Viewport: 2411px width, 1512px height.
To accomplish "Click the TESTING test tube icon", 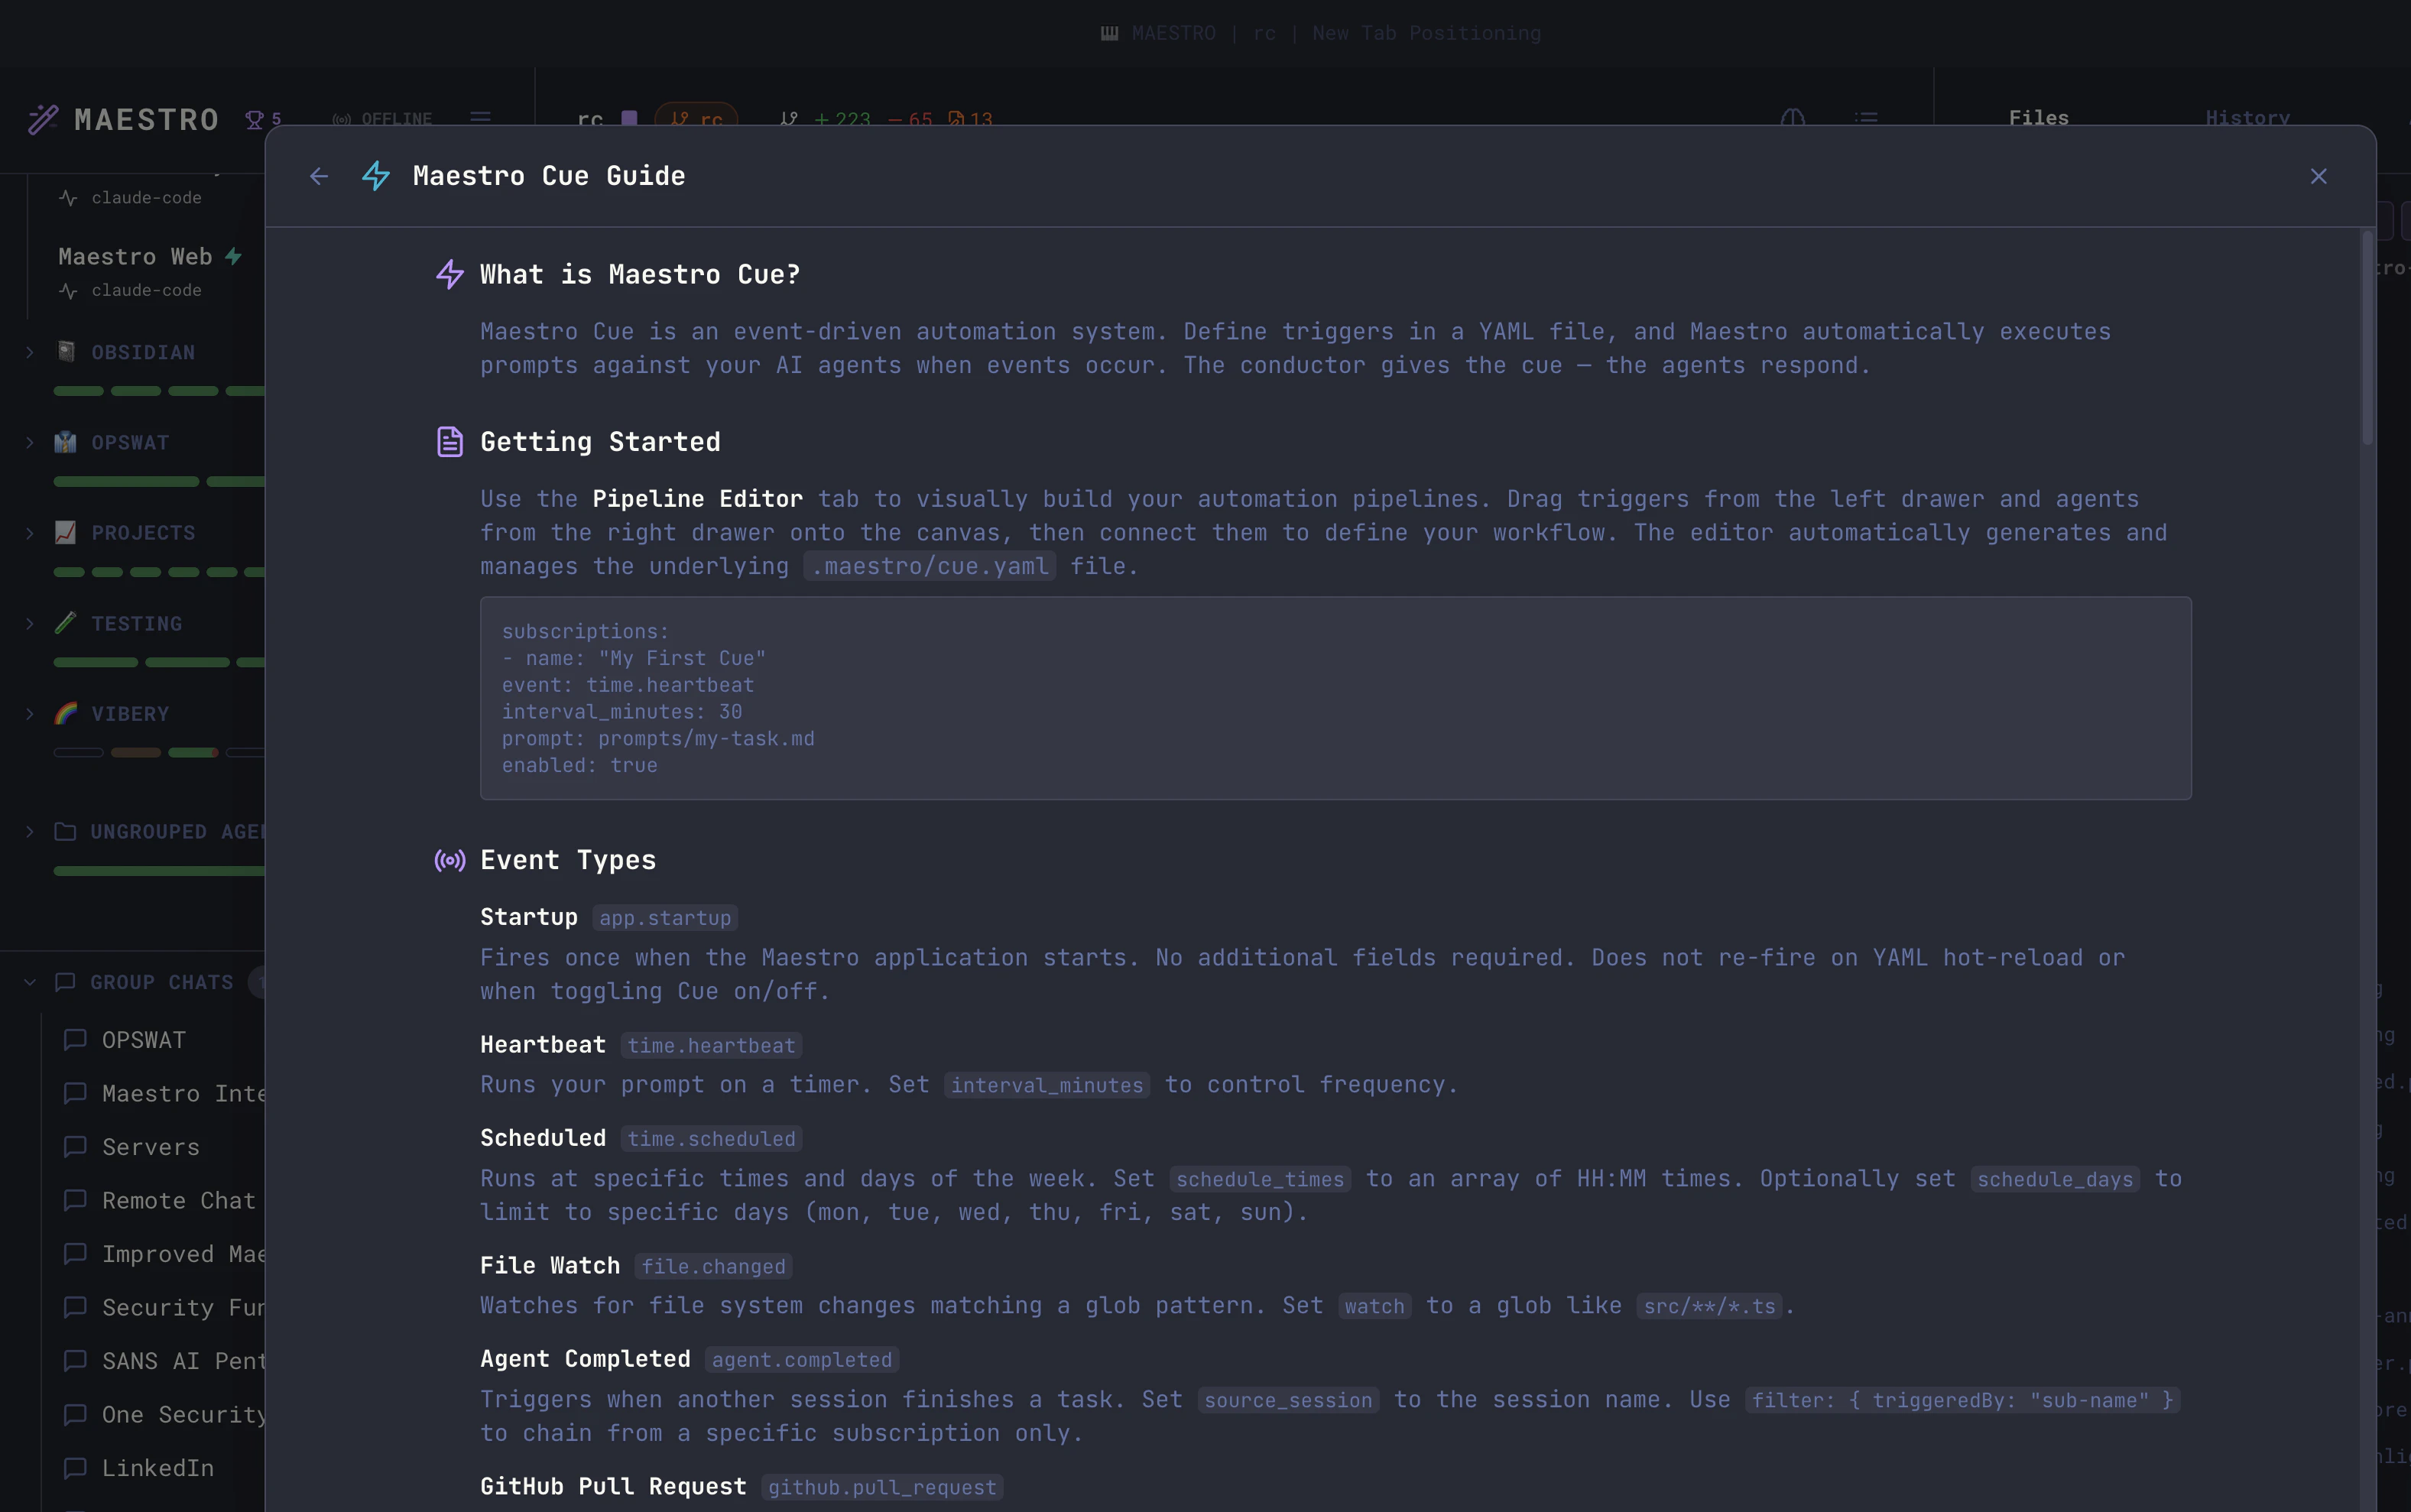I will (66, 623).
